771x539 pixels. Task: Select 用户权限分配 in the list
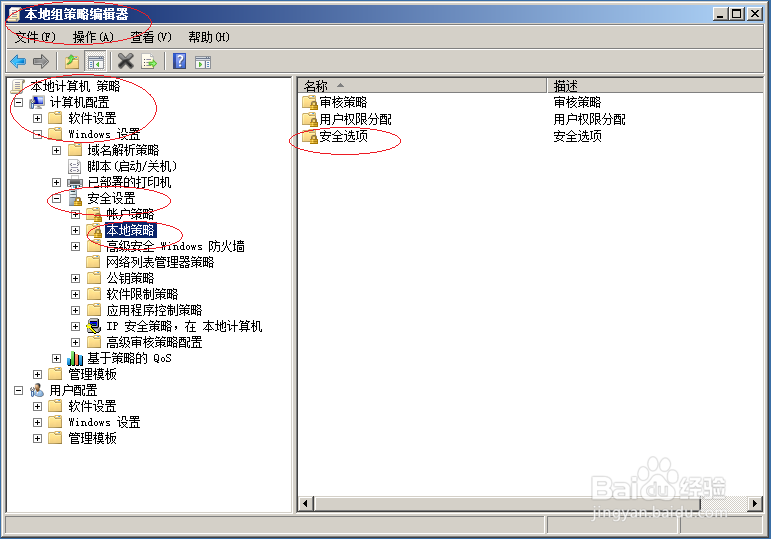[355, 120]
